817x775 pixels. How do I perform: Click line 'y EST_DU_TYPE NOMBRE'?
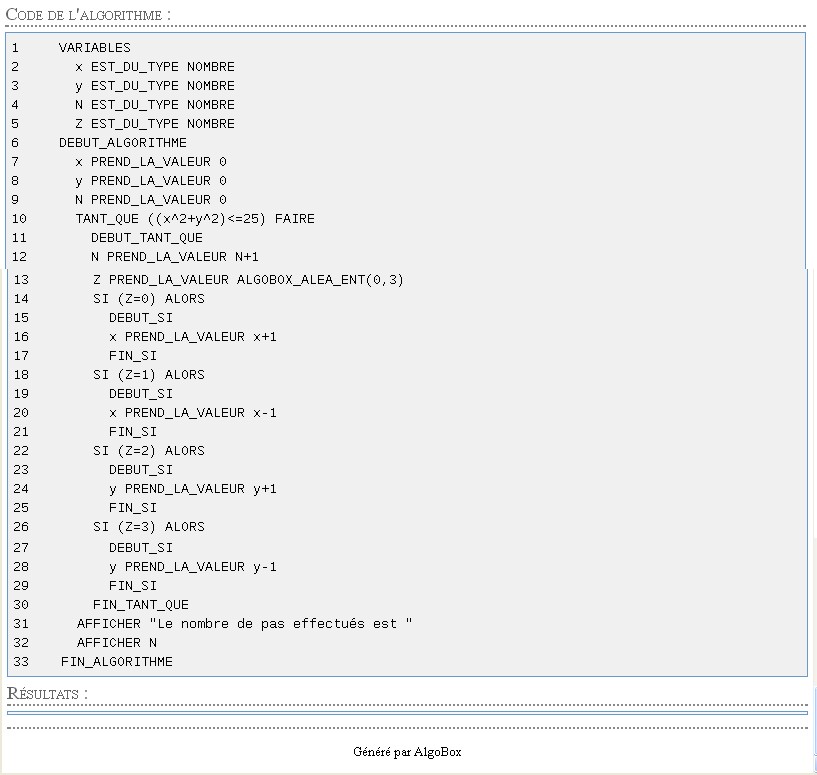tap(155, 86)
